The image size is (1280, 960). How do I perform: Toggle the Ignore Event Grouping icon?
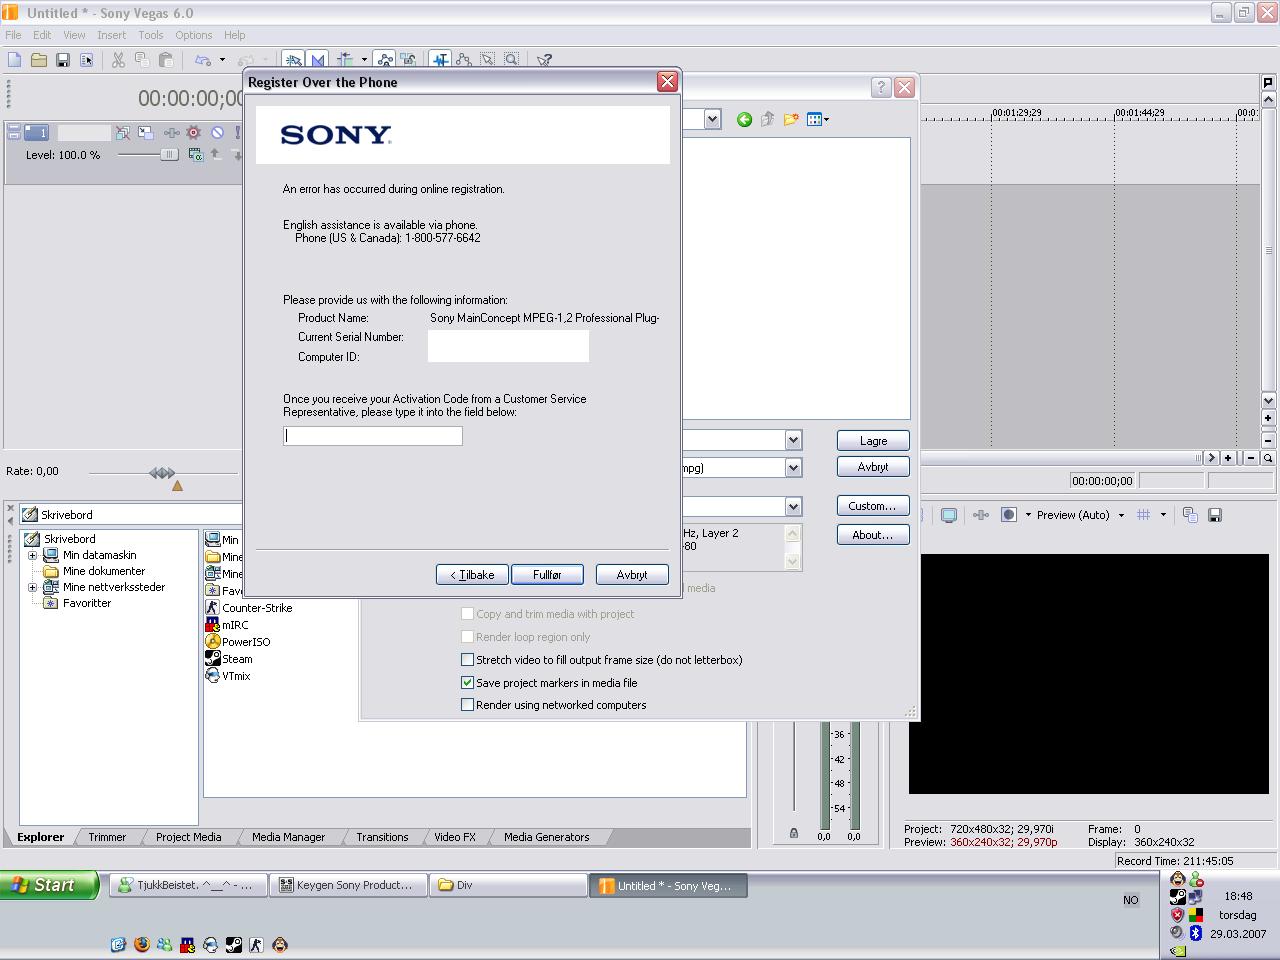(x=407, y=60)
